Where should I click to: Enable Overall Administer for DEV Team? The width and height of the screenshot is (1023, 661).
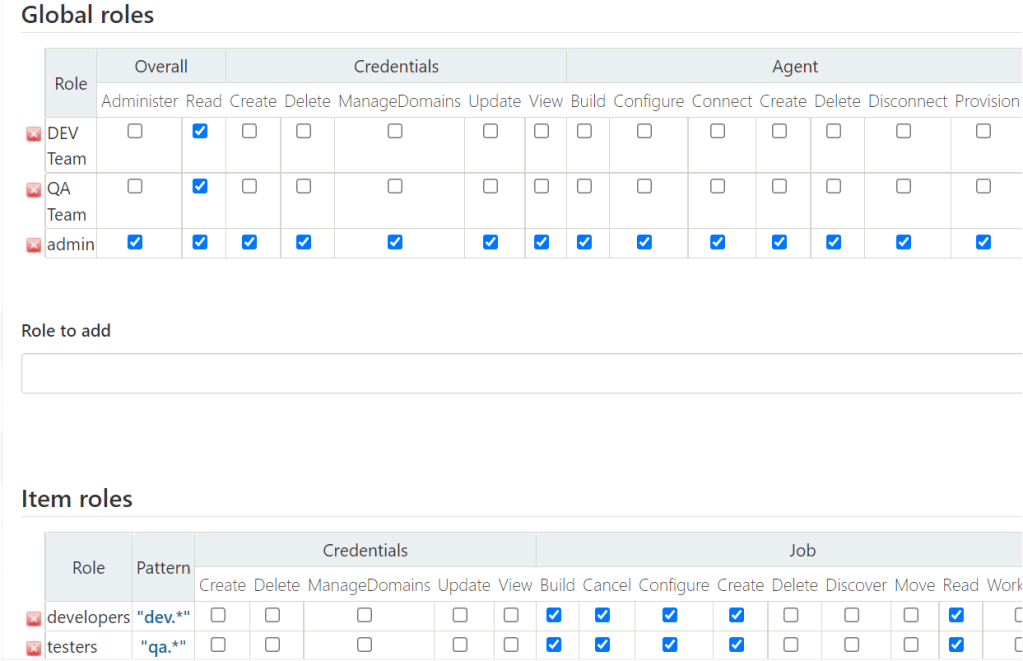[135, 131]
